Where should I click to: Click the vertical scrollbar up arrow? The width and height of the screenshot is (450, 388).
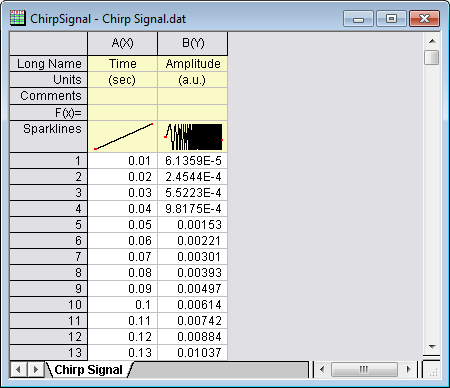click(432, 41)
